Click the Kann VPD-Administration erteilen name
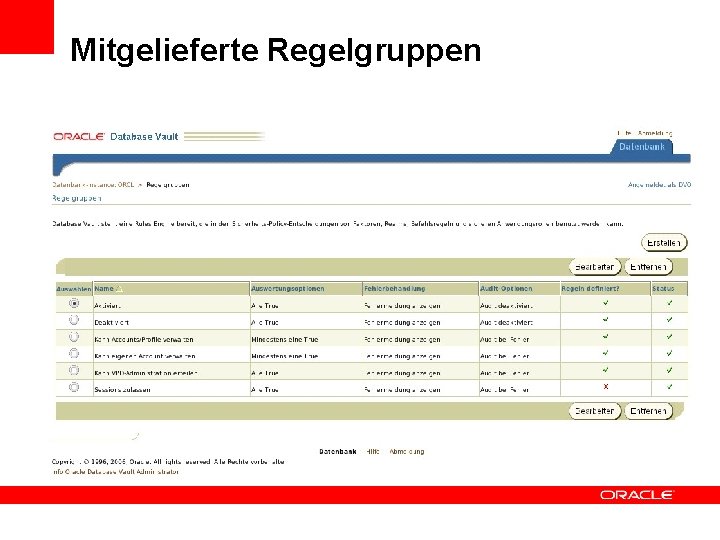The image size is (720, 540). 146,373
